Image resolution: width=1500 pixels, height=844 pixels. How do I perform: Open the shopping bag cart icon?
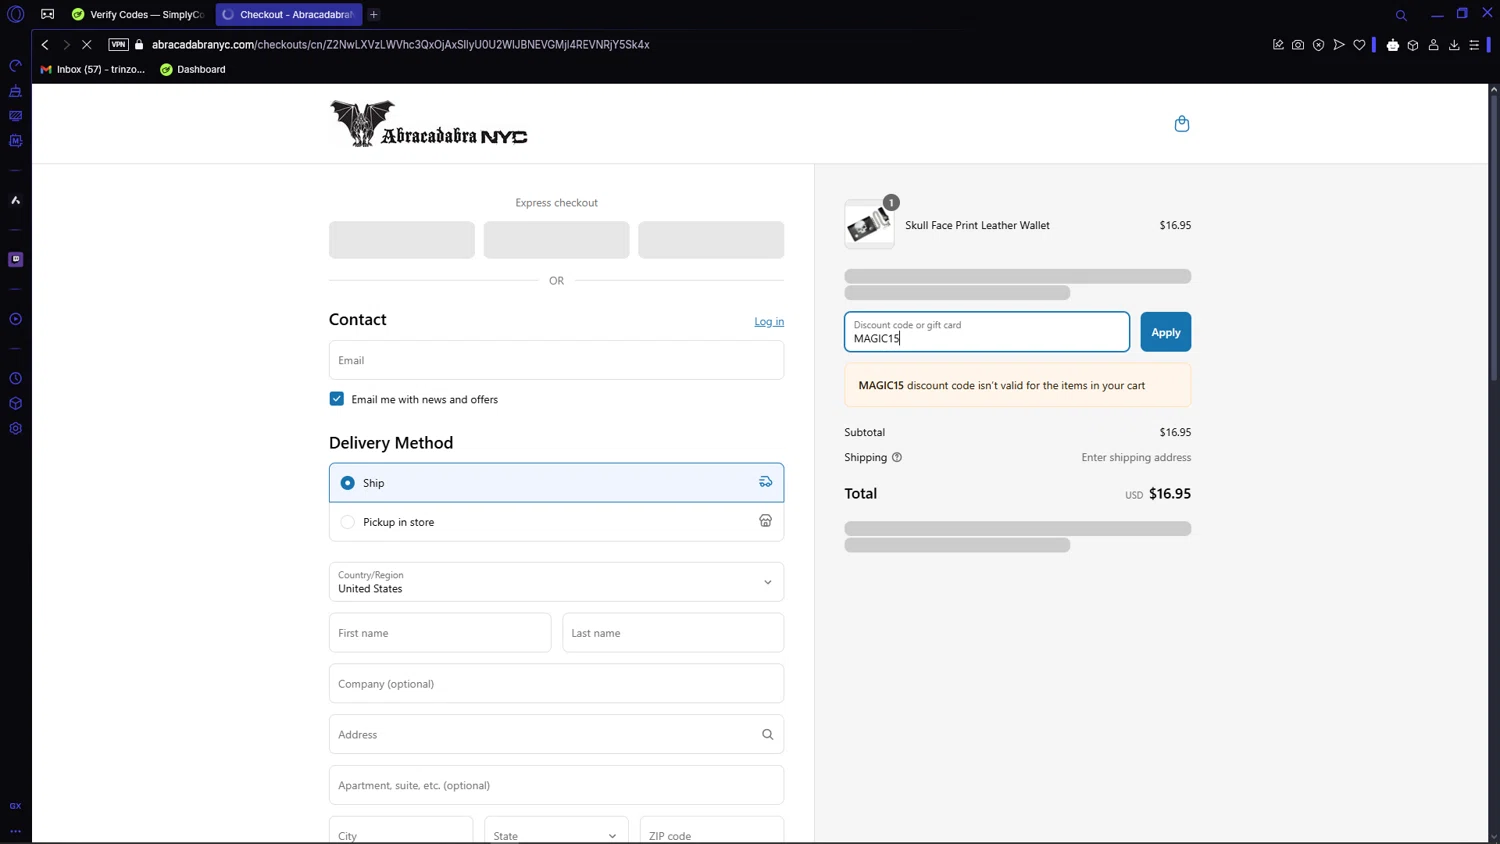[1182, 124]
